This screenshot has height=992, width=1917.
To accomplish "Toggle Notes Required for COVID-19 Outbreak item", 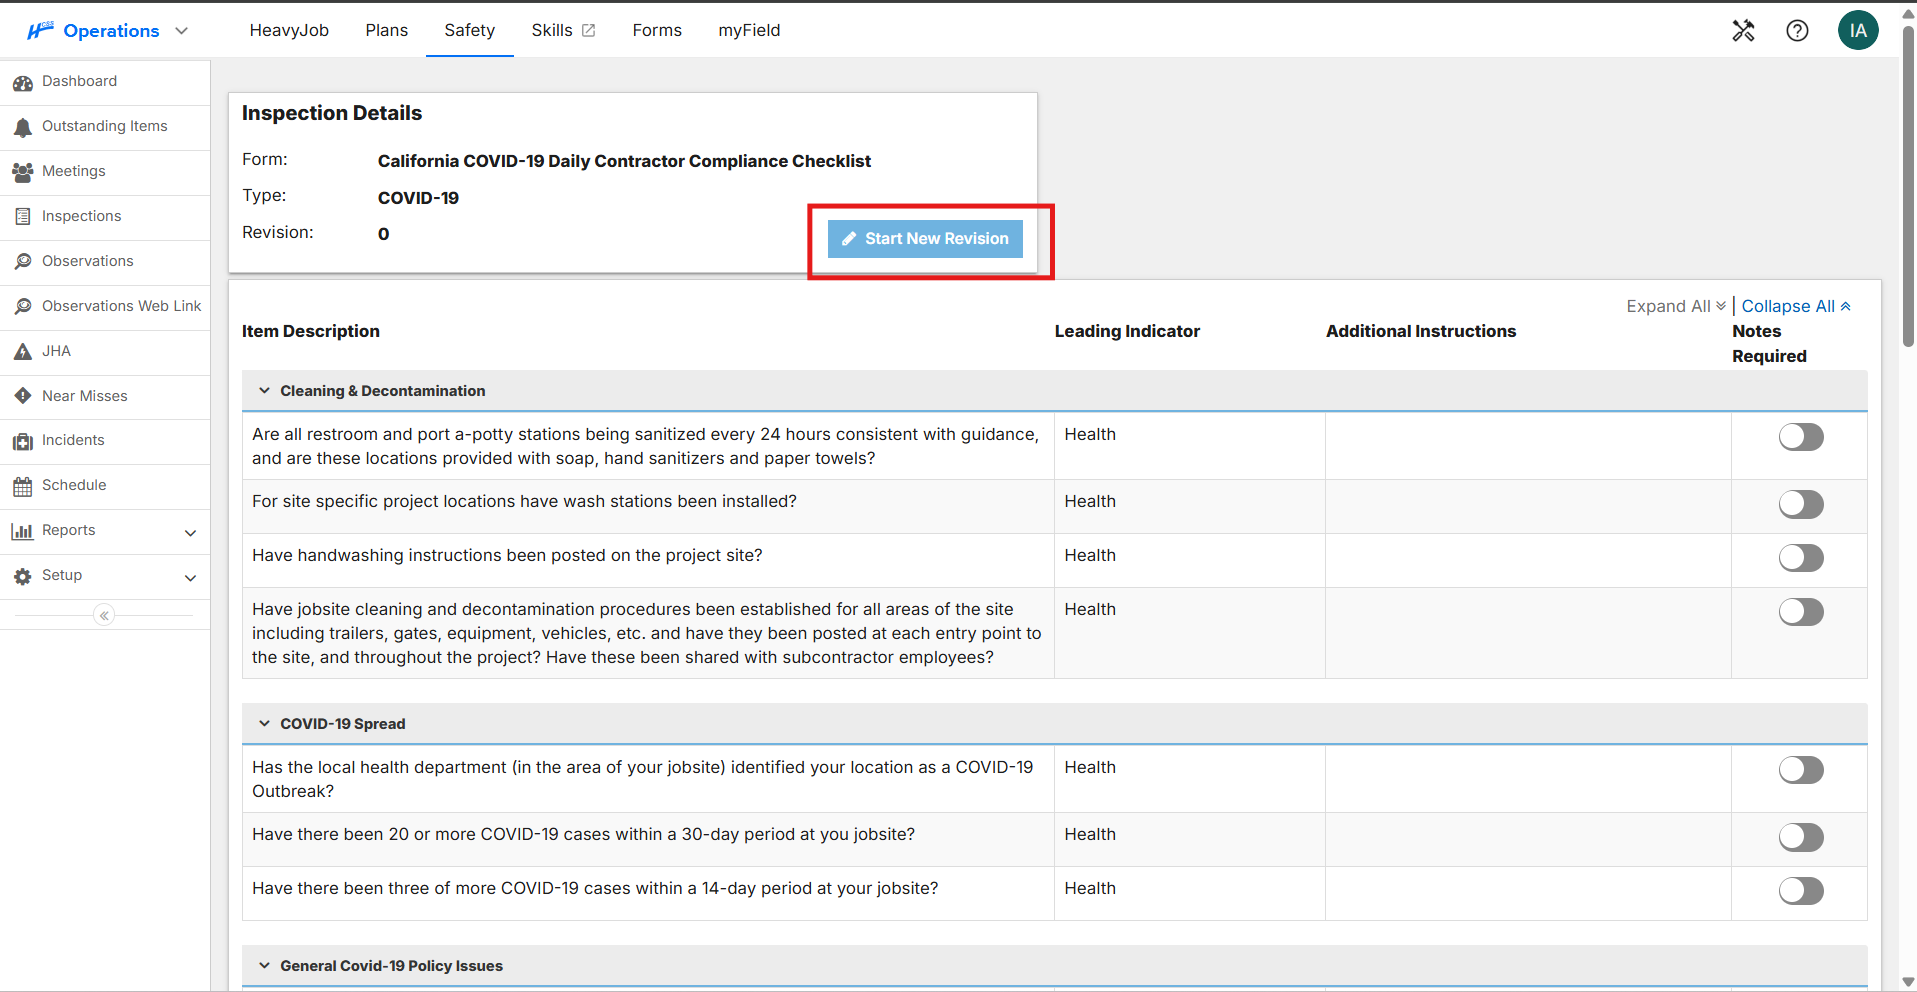I will point(1801,770).
